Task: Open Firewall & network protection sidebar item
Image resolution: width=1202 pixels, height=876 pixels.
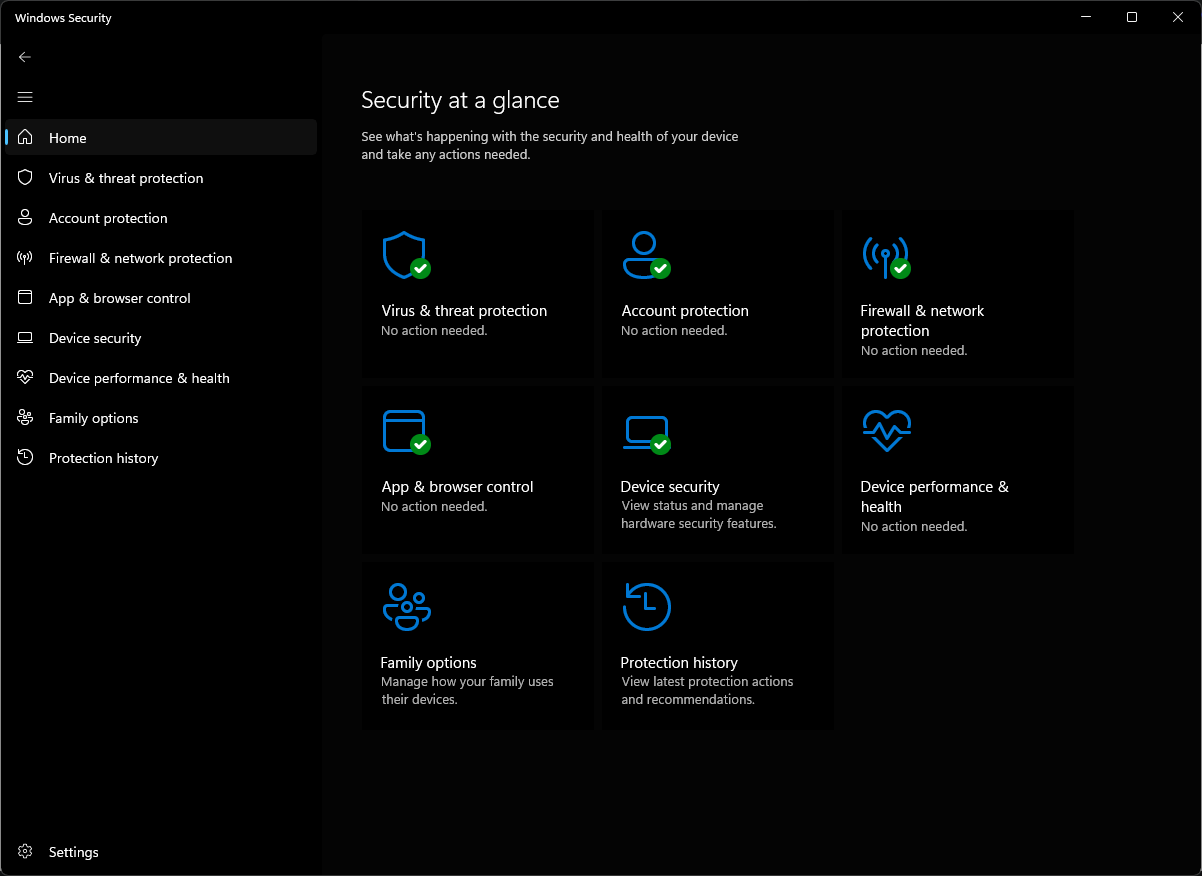Action: pos(161,258)
